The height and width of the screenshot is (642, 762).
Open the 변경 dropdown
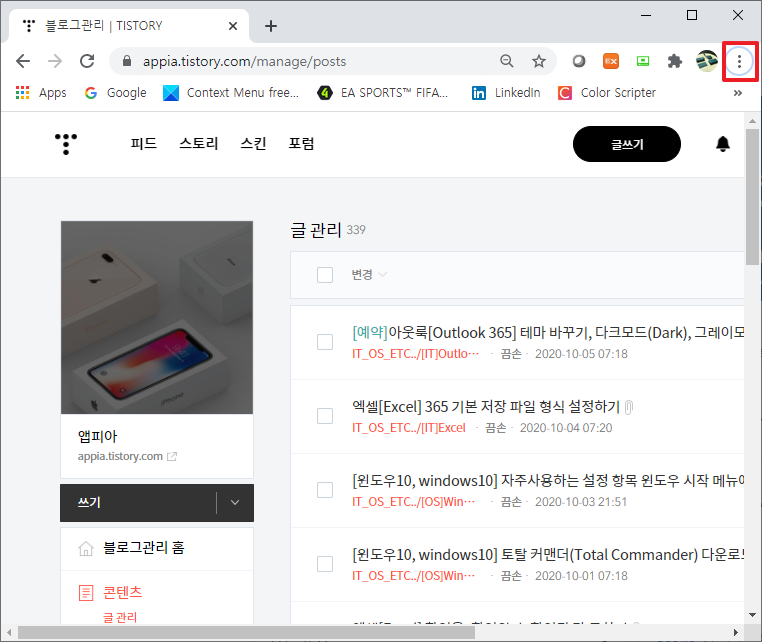coord(369,275)
